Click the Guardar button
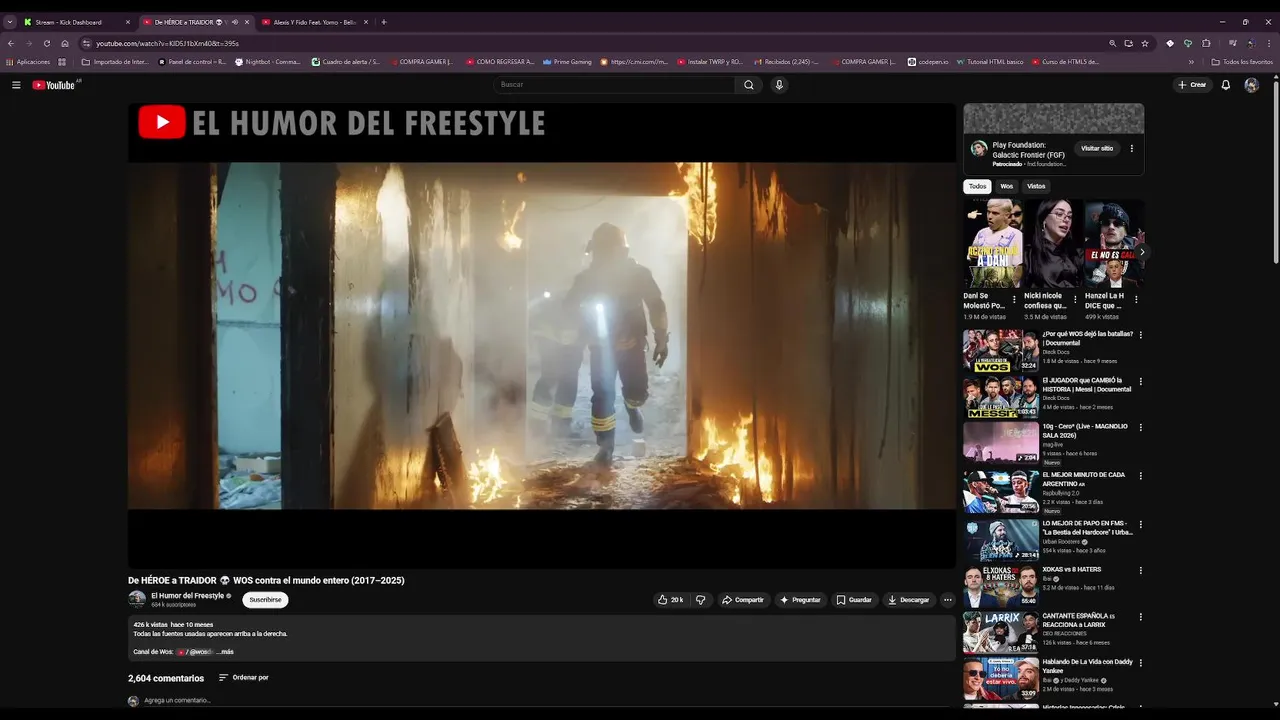The width and height of the screenshot is (1280, 720). [x=854, y=600]
